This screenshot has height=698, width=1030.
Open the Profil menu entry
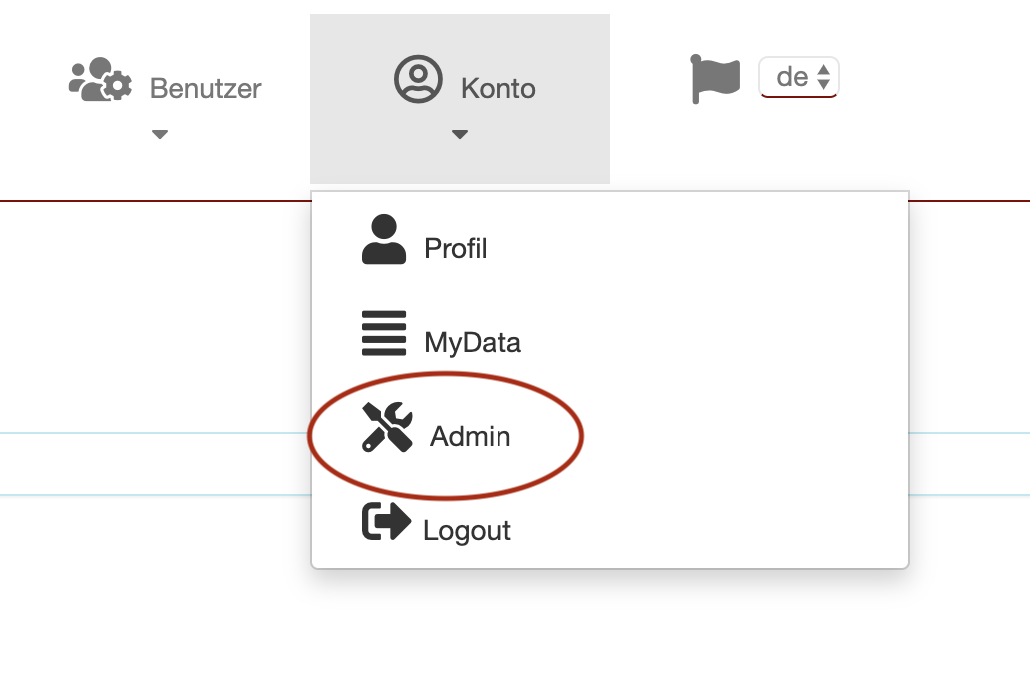pyautogui.click(x=455, y=248)
